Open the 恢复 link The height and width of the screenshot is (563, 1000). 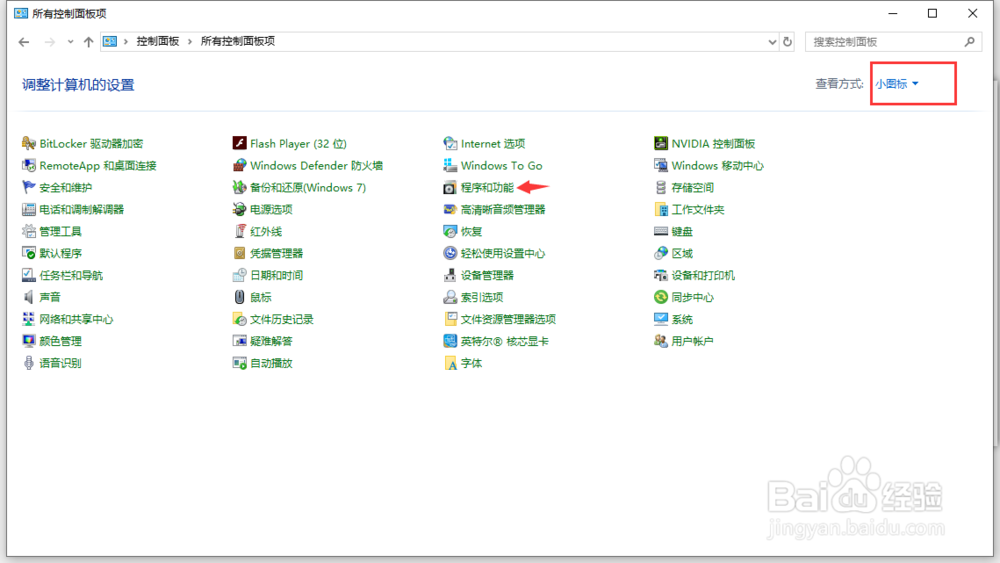click(471, 231)
